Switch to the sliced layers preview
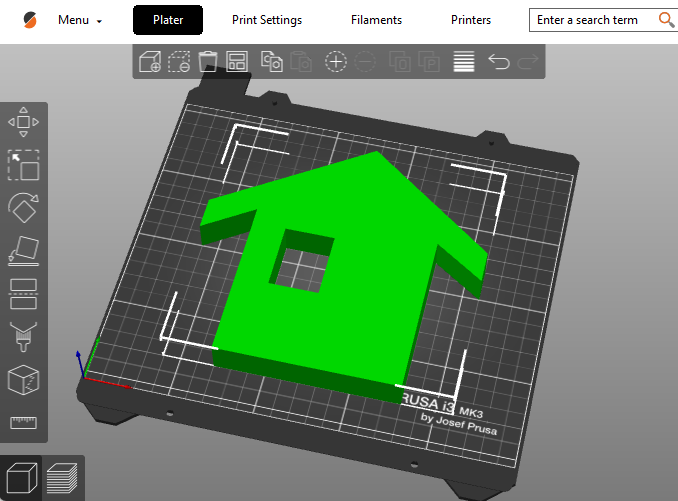678x501 pixels. pos(62,478)
